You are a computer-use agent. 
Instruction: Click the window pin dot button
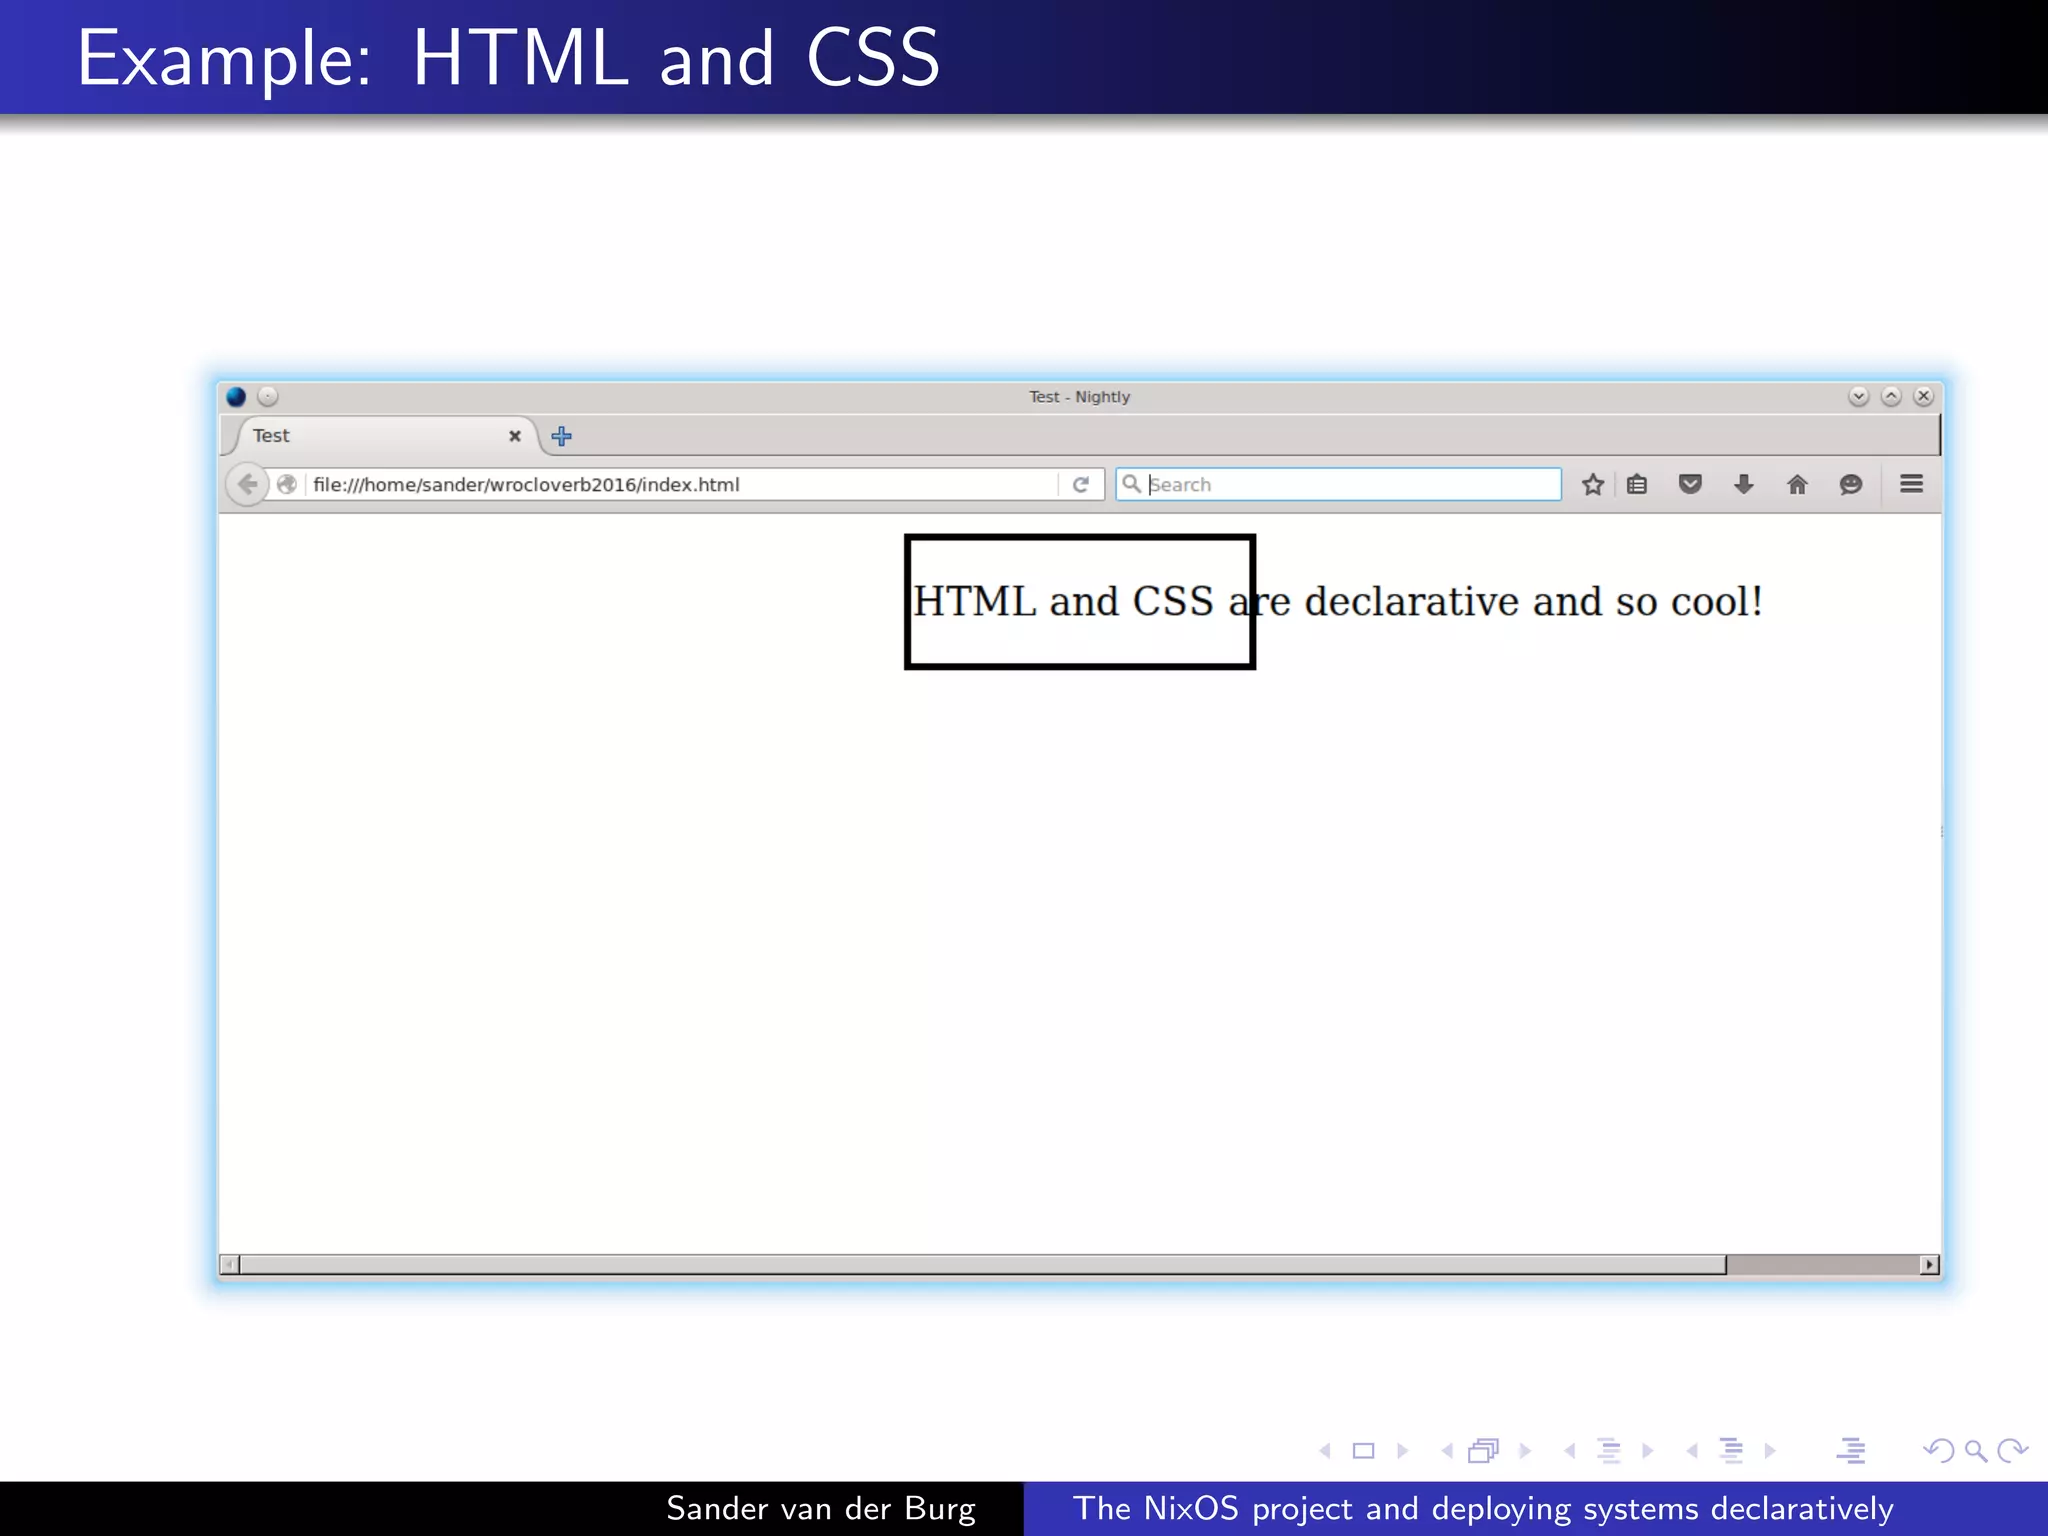pyautogui.click(x=268, y=397)
